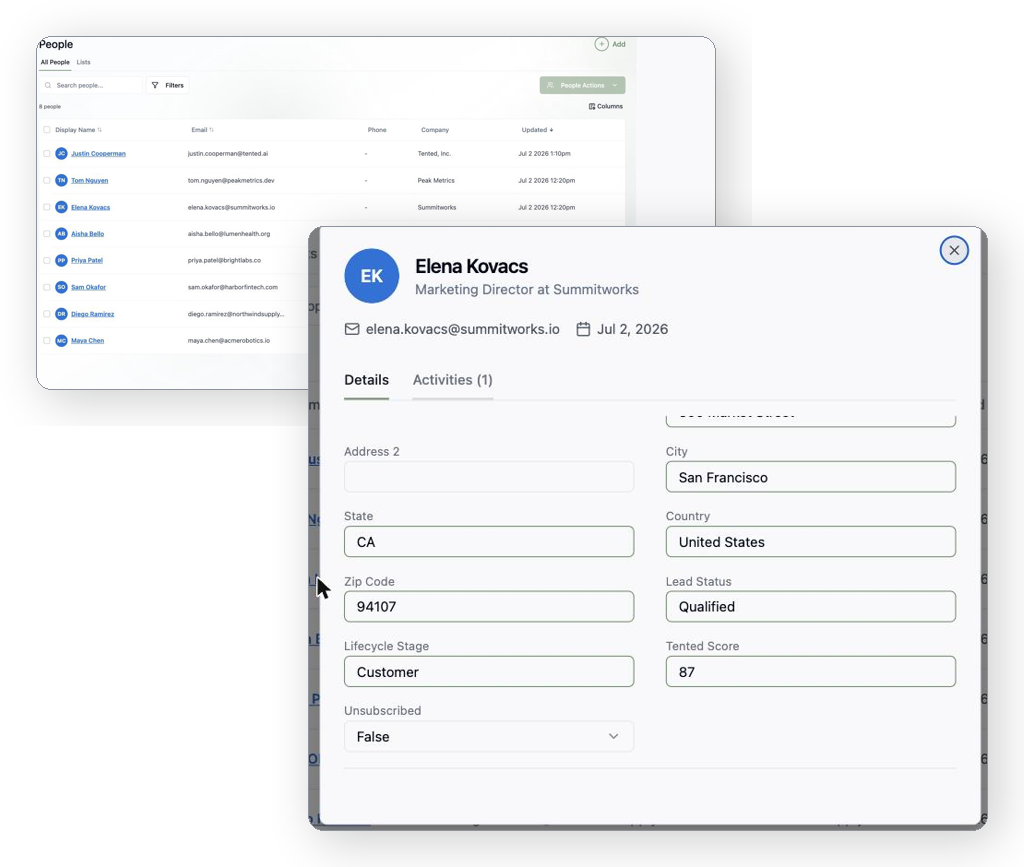Click the EK avatar in the Elena Kovacs row
Viewport: 1024px width, 867px height.
61,207
